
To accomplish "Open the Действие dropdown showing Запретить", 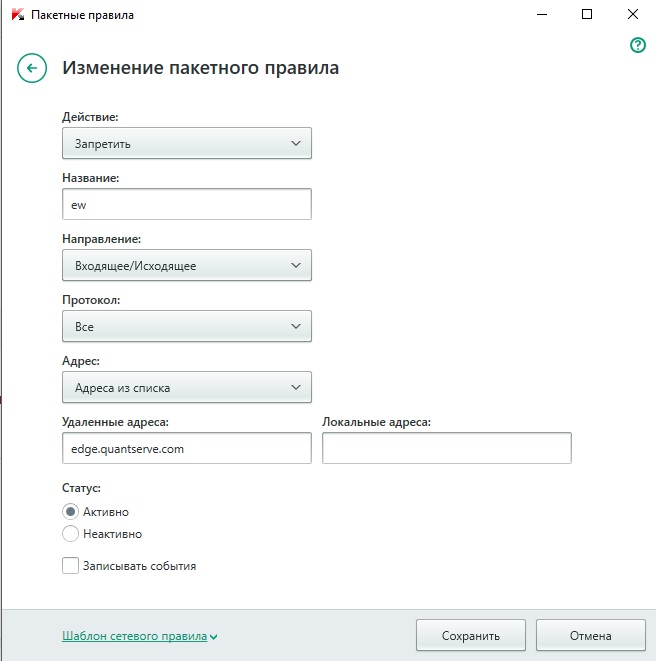I will pyautogui.click(x=186, y=143).
